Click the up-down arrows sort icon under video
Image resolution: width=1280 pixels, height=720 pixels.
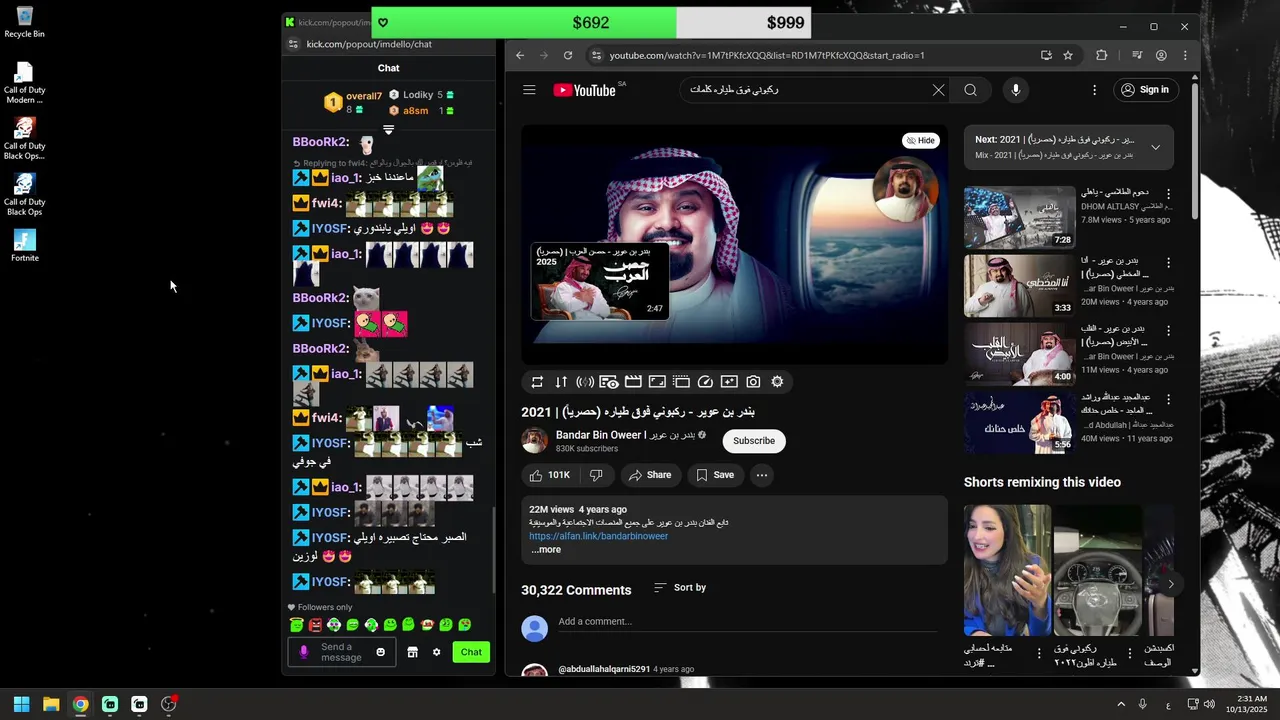(561, 382)
